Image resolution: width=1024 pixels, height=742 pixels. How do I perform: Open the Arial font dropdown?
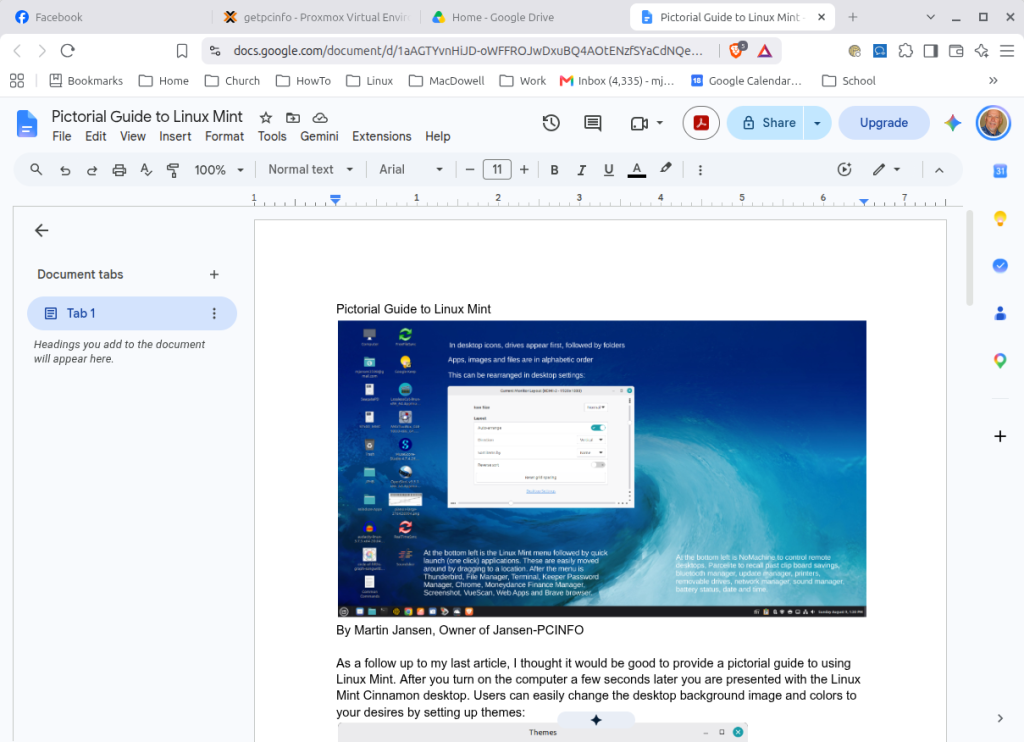pyautogui.click(x=411, y=170)
